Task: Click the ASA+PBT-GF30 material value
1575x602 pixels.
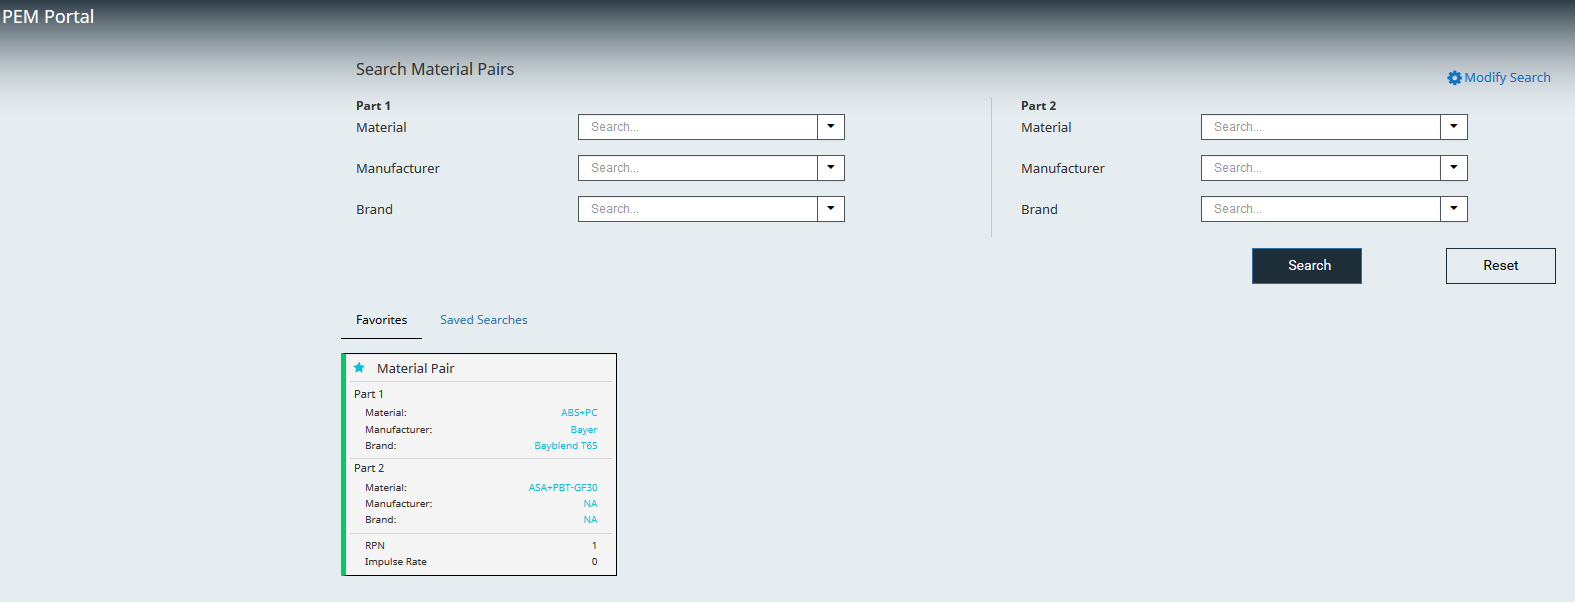Action: 563,488
